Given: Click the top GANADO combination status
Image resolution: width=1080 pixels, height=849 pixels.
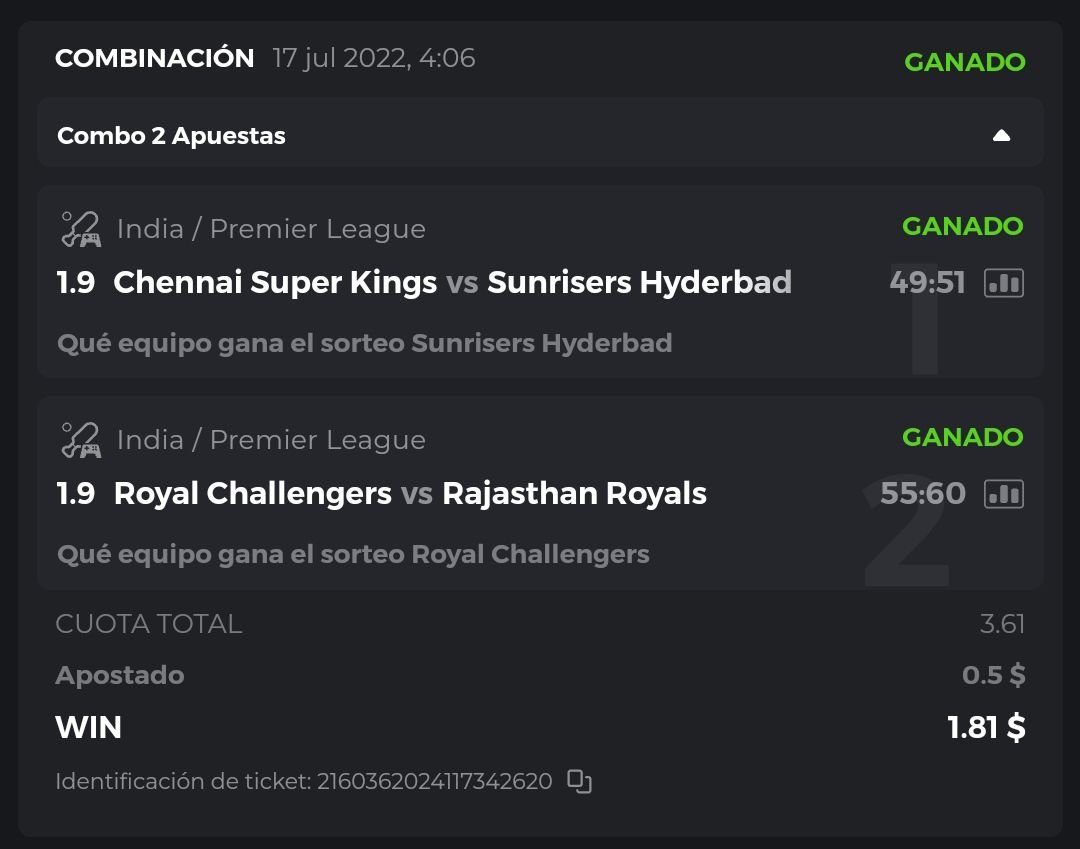Looking at the screenshot, I should tap(964, 62).
